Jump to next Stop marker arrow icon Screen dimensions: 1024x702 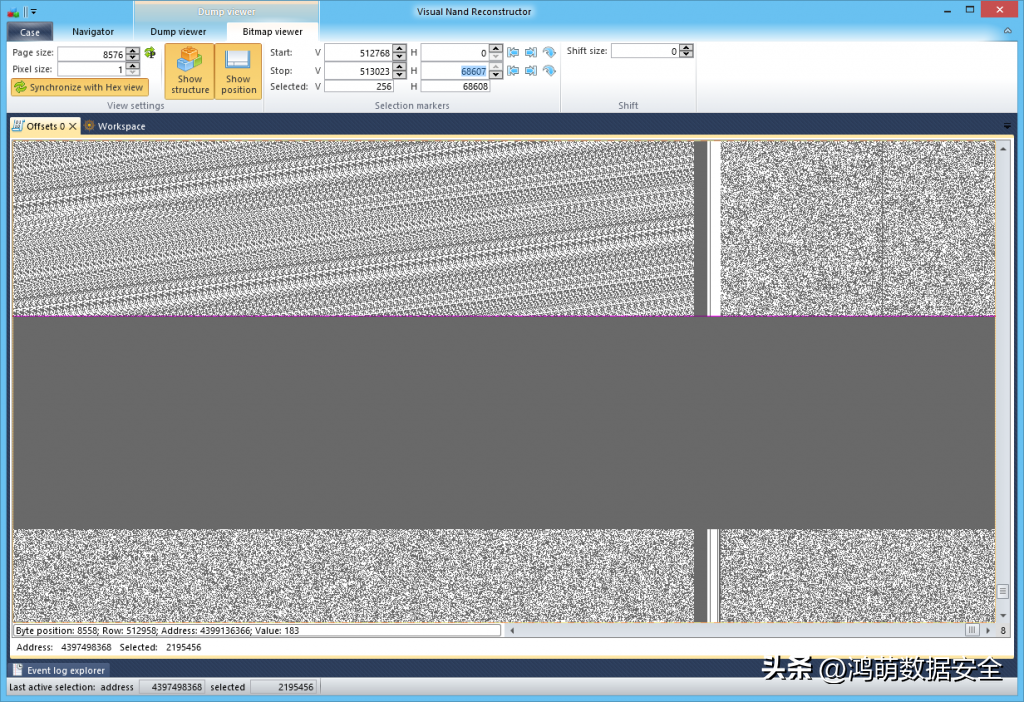[531, 71]
